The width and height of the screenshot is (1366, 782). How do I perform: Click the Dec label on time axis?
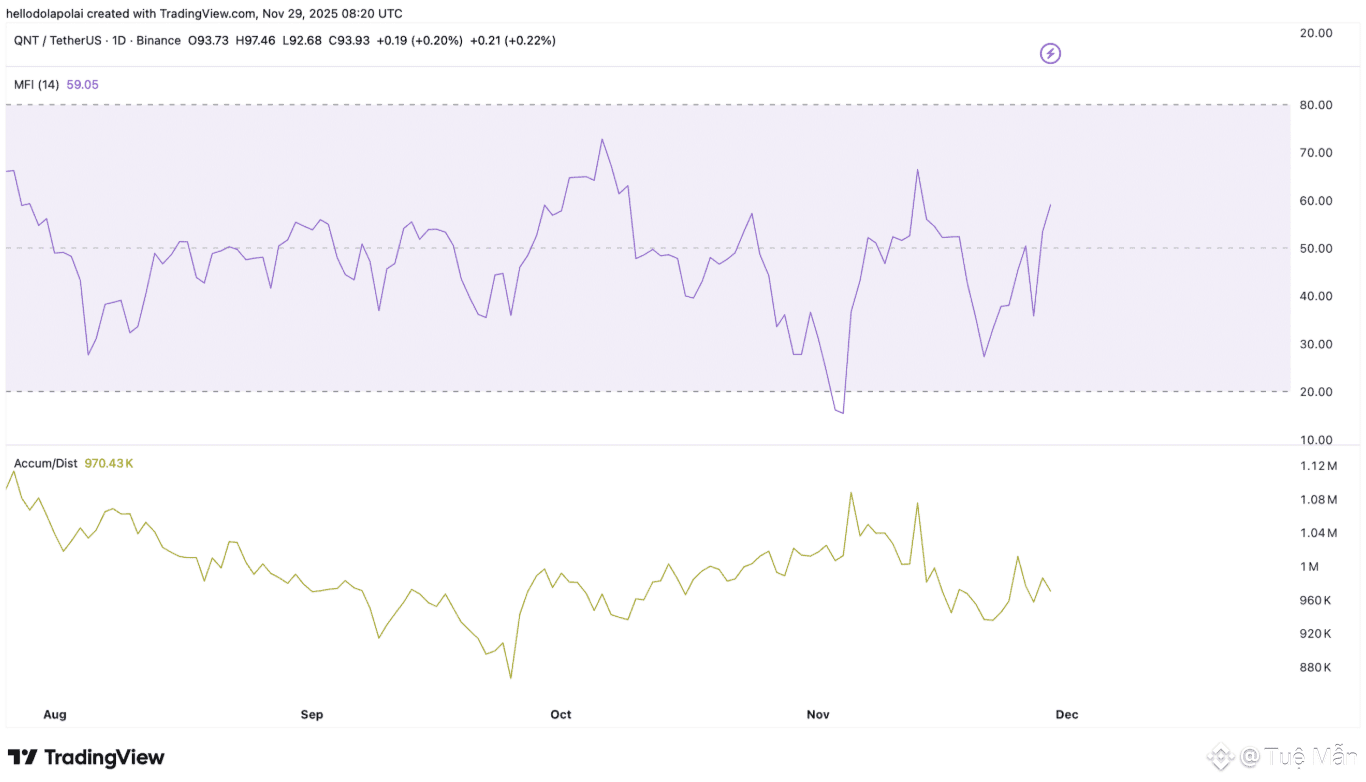(x=1067, y=715)
